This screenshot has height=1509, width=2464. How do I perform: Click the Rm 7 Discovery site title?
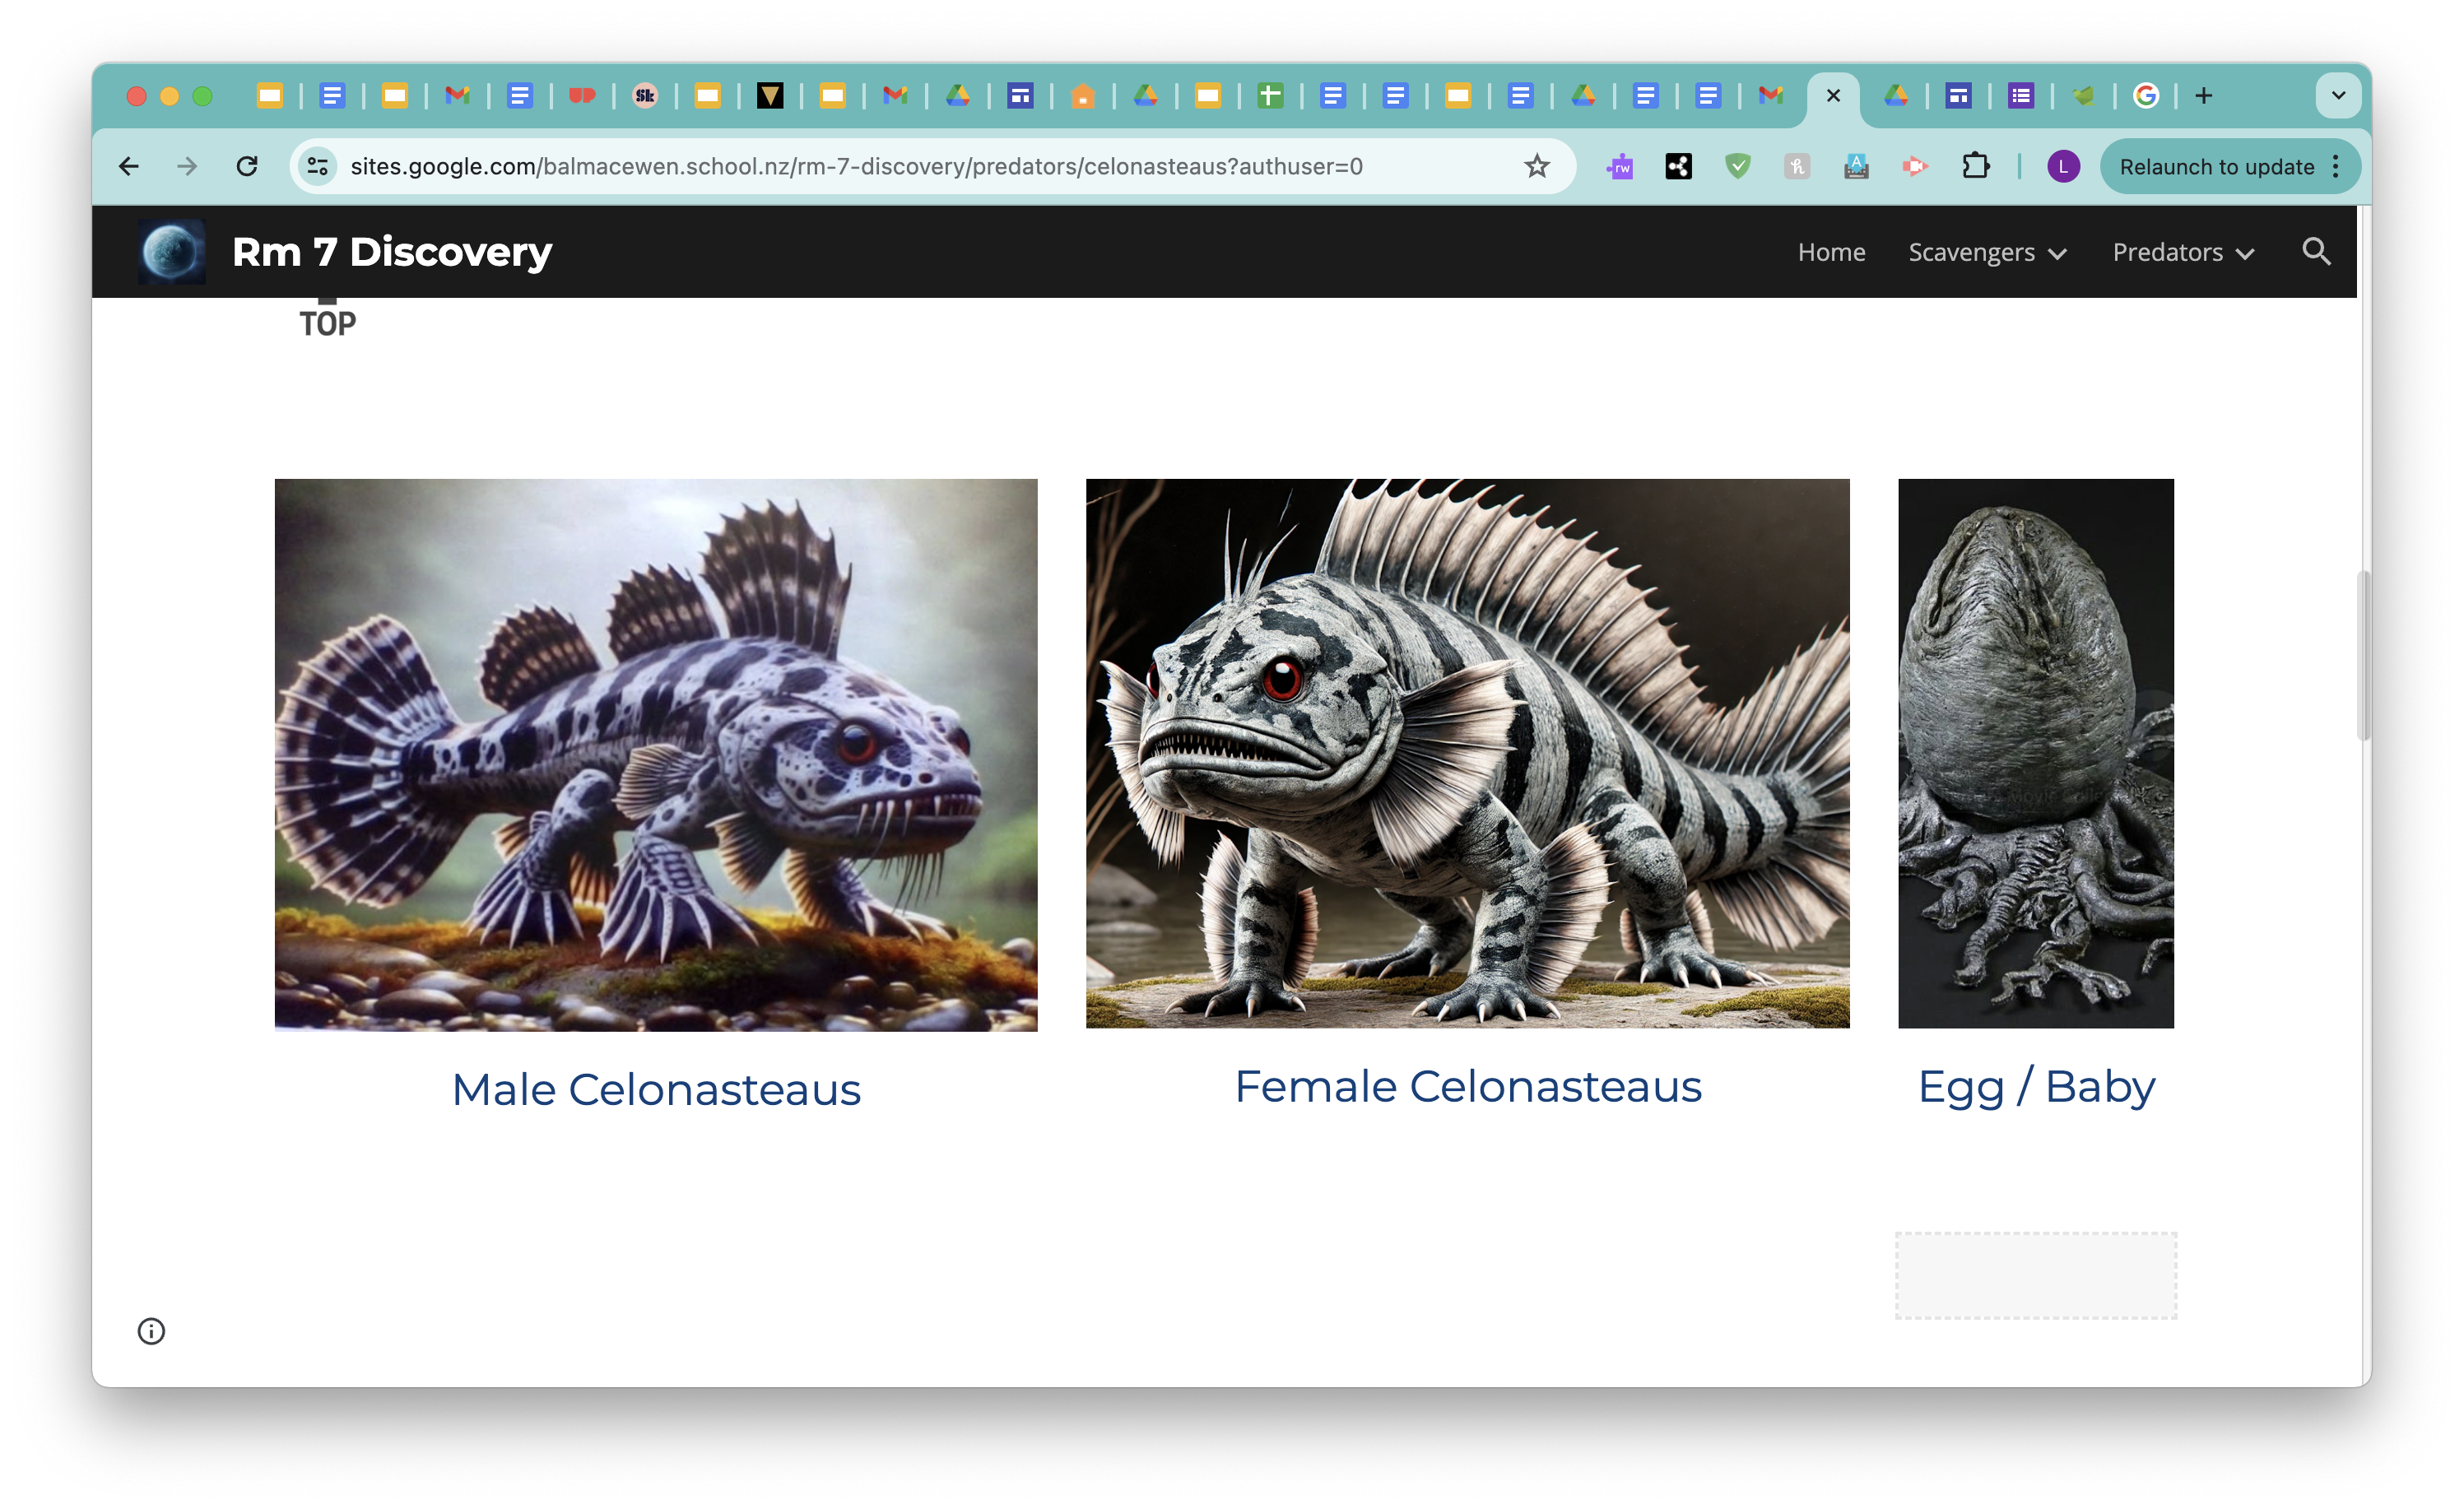pos(391,252)
